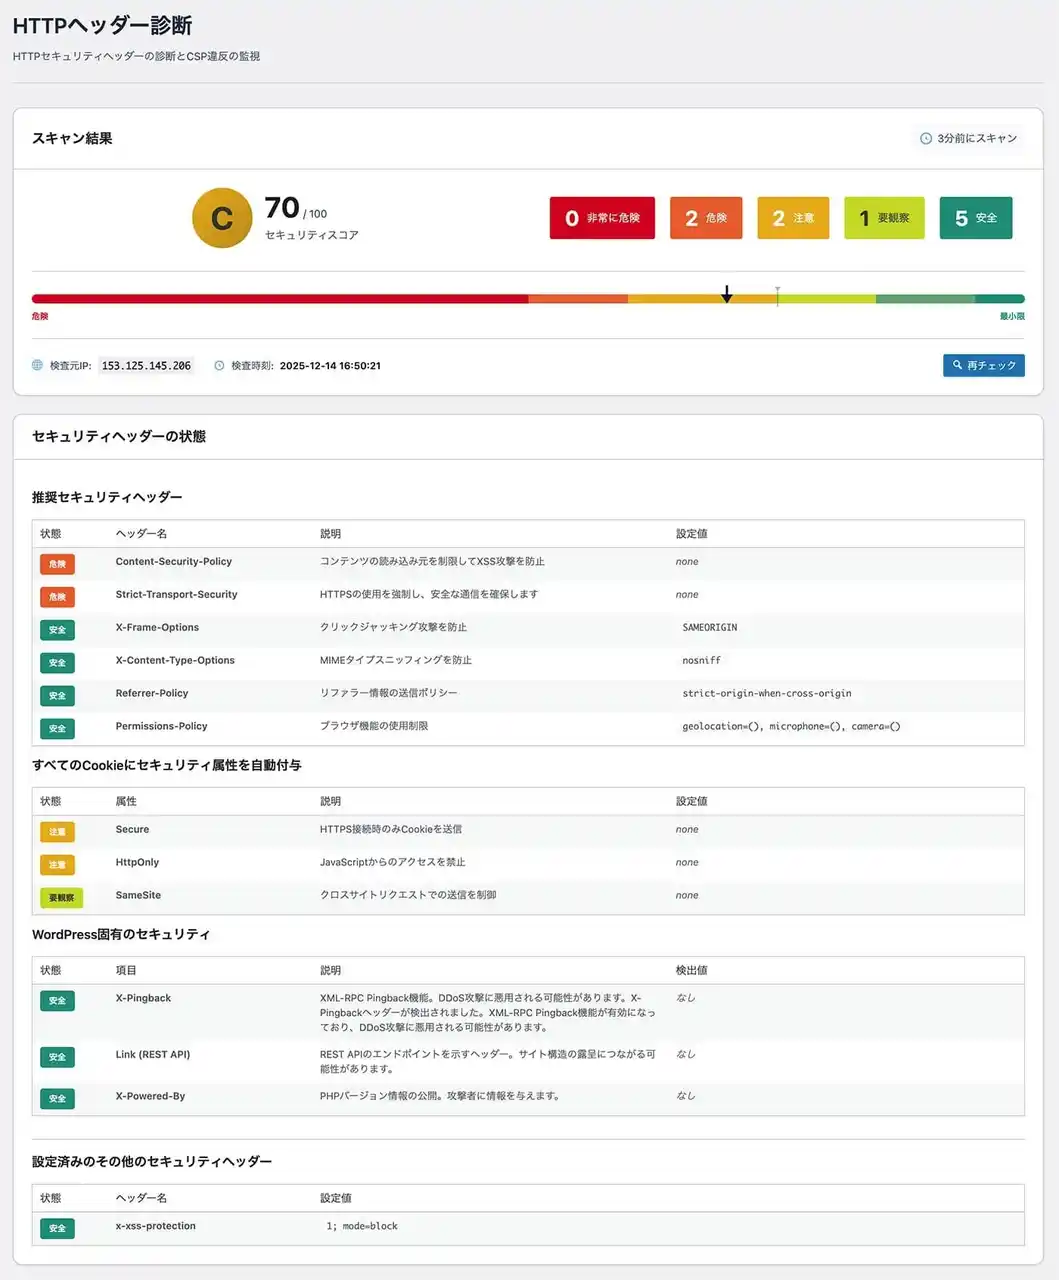This screenshot has height=1280, width=1059.
Task: Select the orange 危険 count tile
Action: (x=706, y=218)
